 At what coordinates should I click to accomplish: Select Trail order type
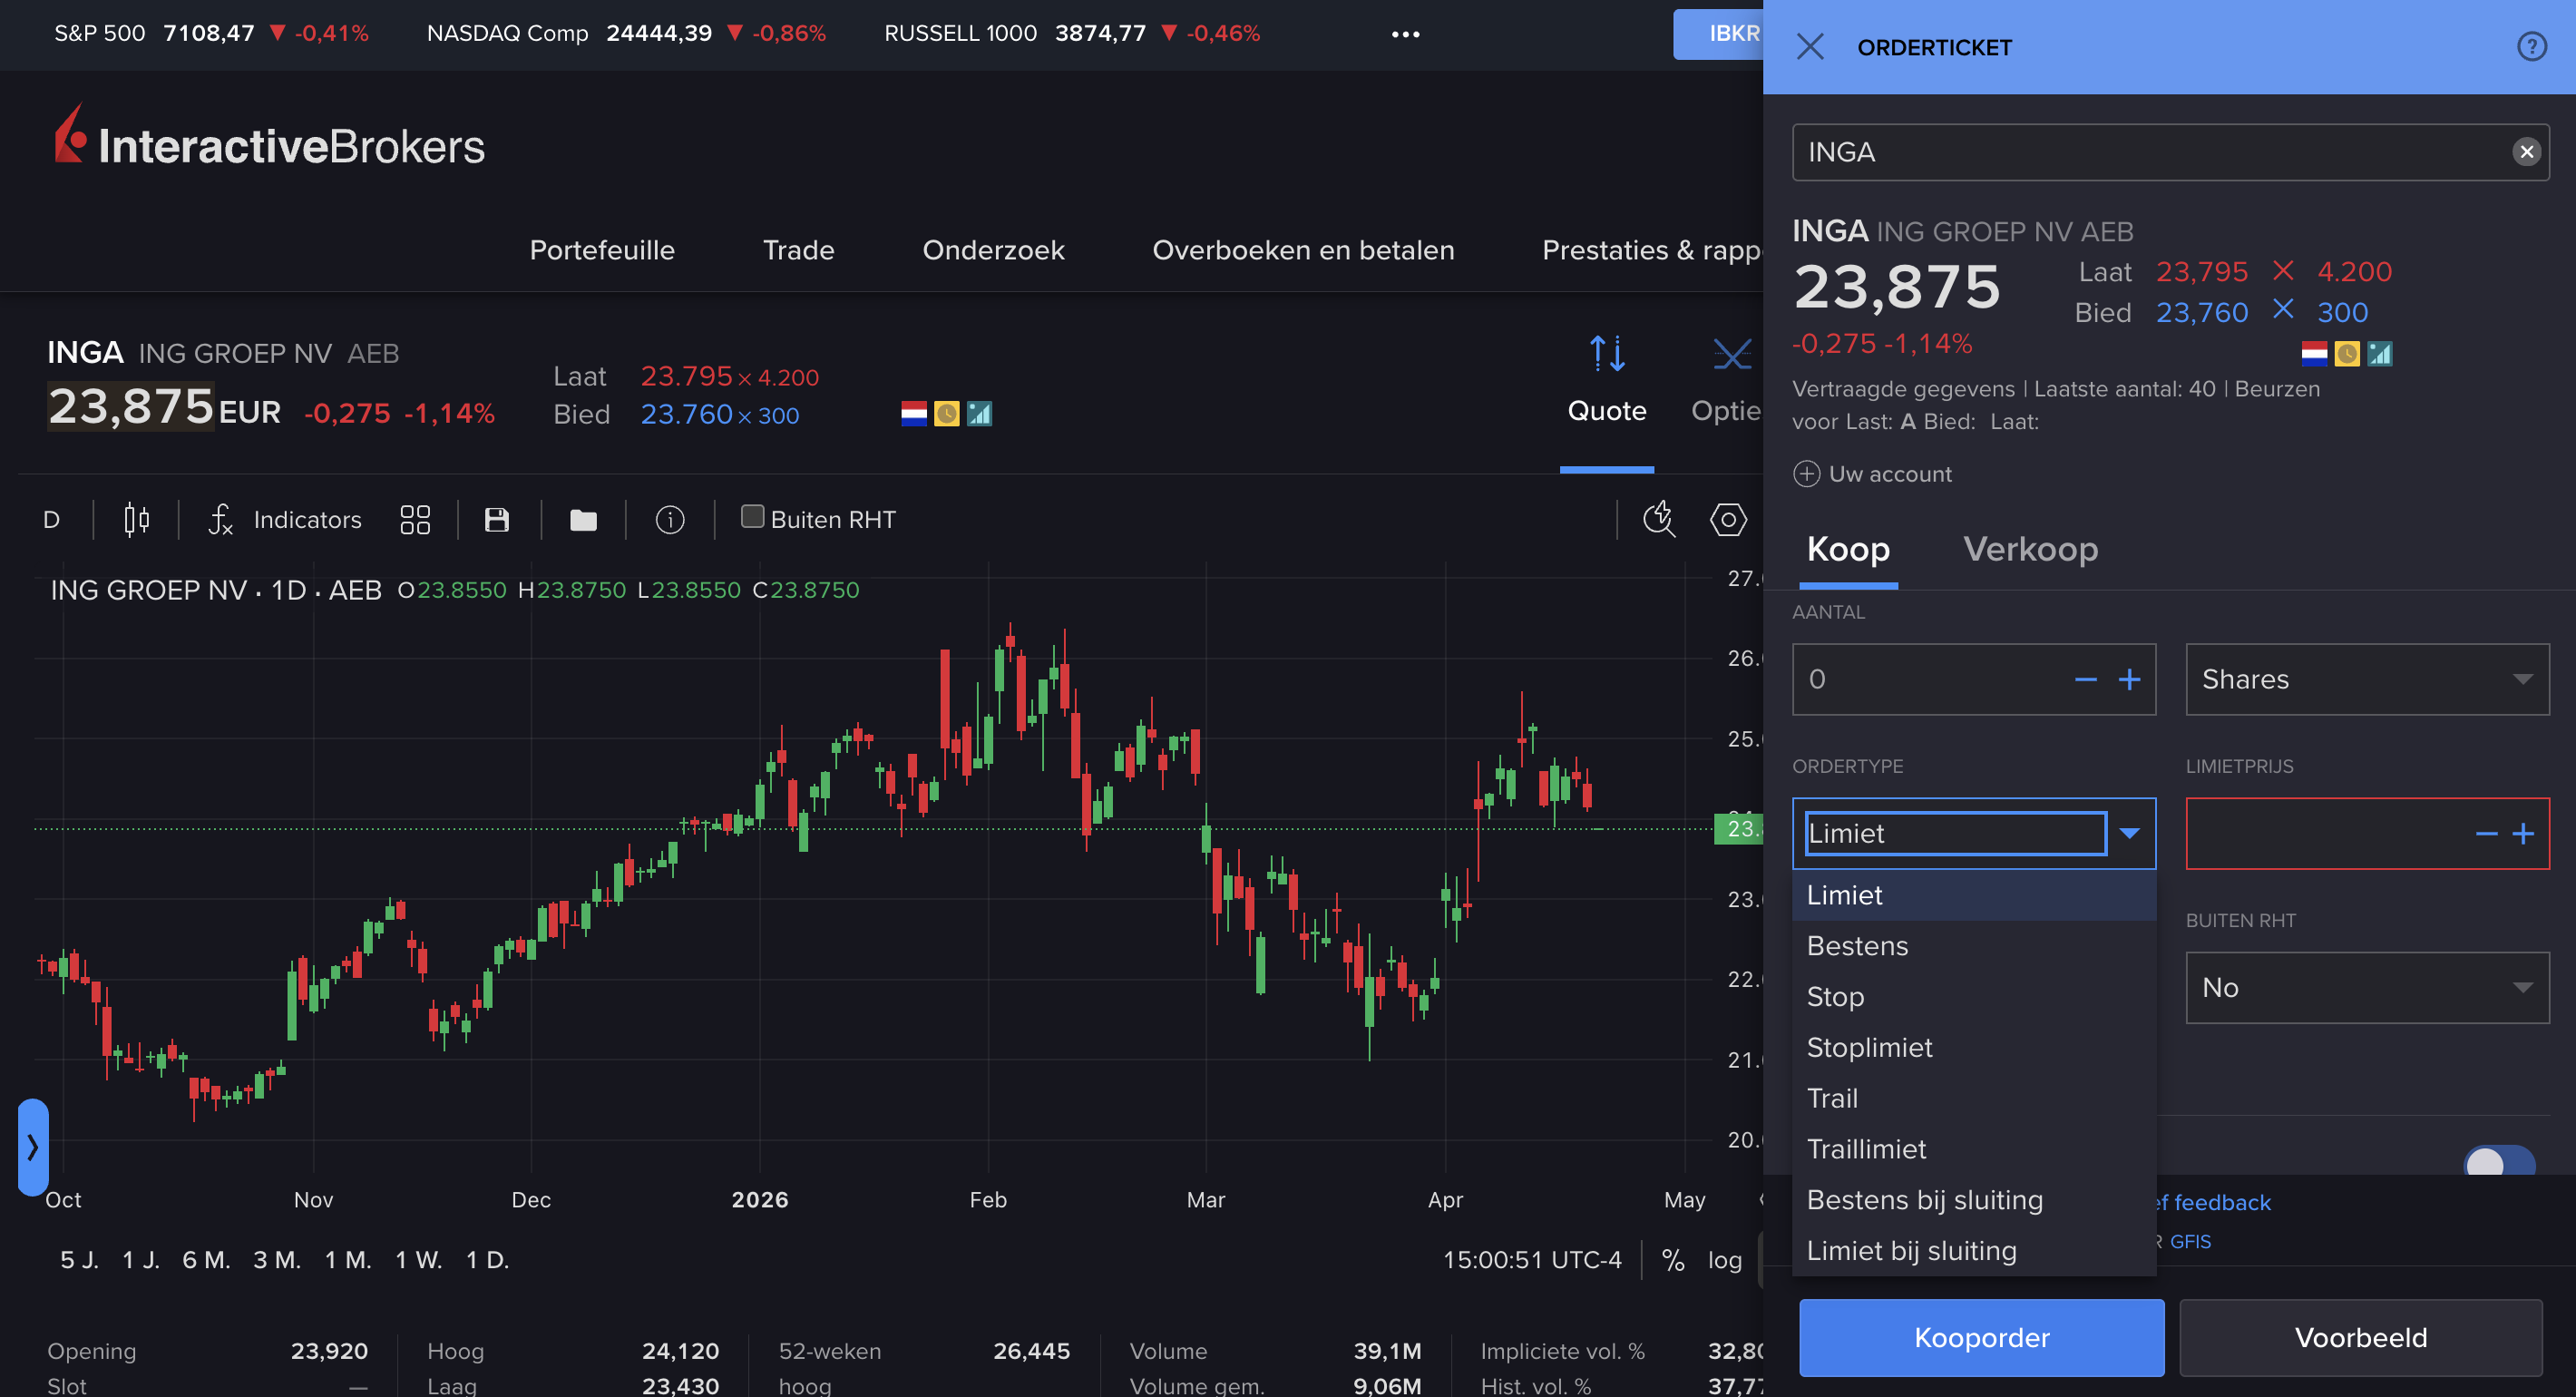(x=1974, y=1099)
